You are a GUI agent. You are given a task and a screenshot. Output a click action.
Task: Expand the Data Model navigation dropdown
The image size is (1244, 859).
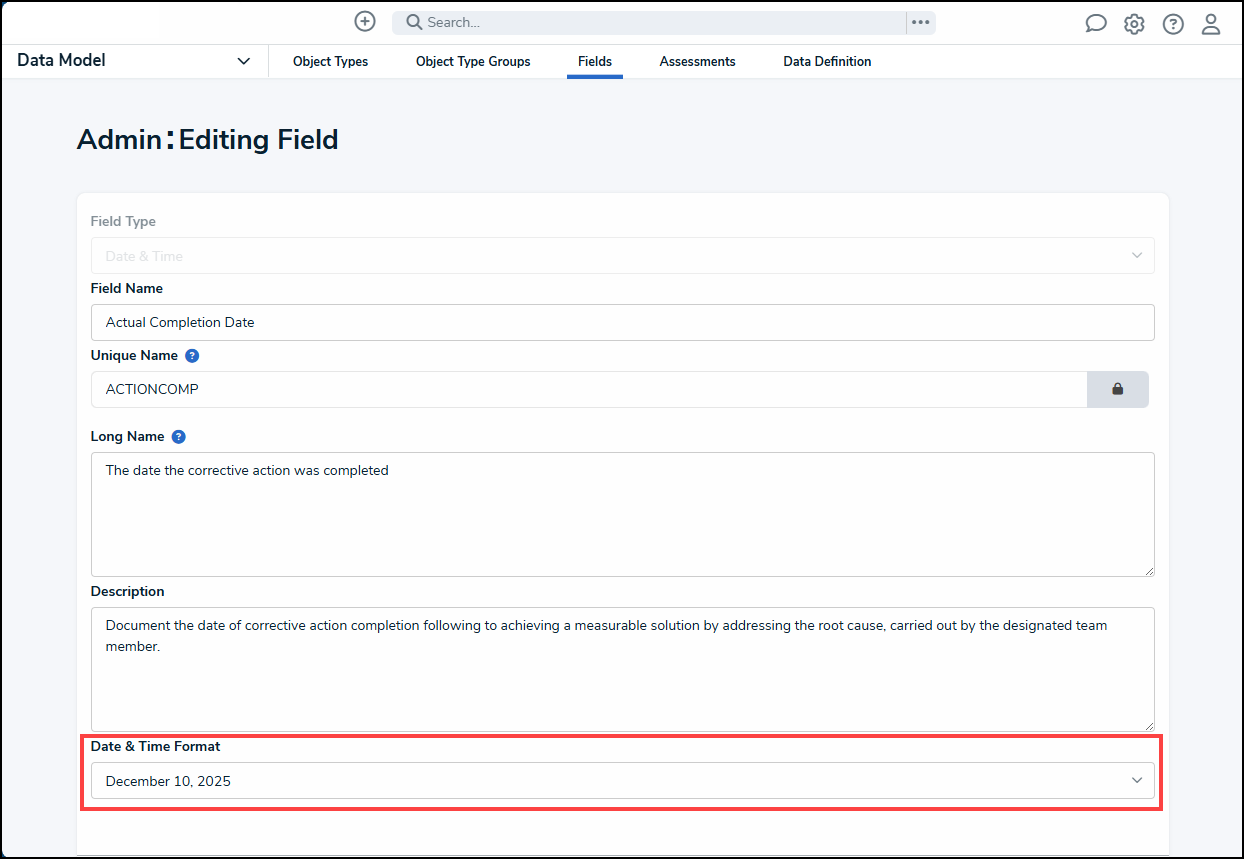[243, 60]
